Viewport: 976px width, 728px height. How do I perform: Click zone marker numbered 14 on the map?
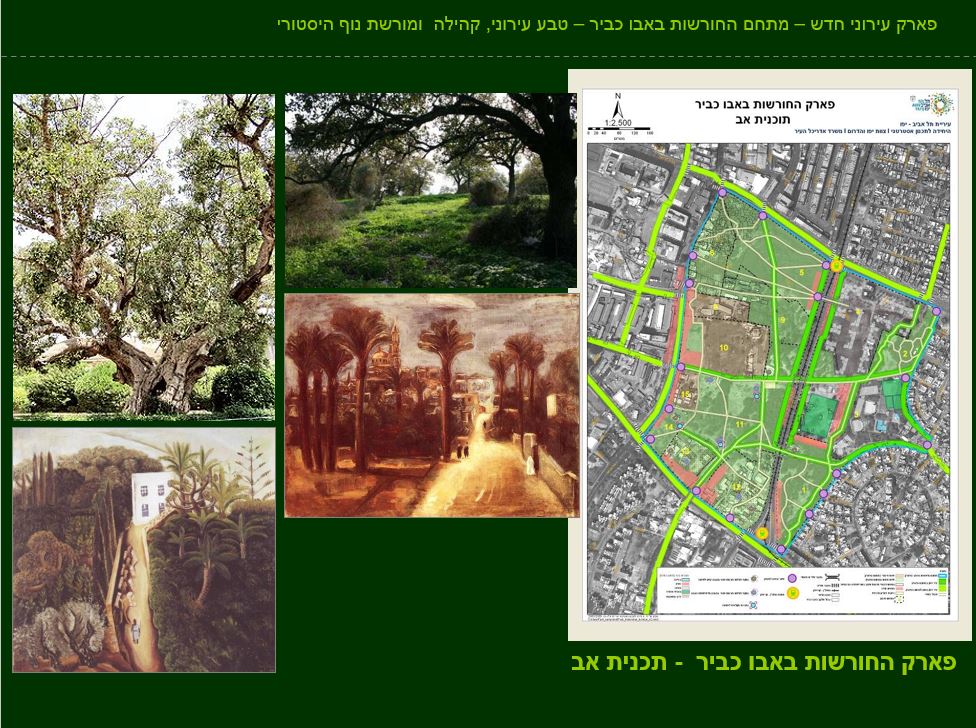tap(670, 427)
